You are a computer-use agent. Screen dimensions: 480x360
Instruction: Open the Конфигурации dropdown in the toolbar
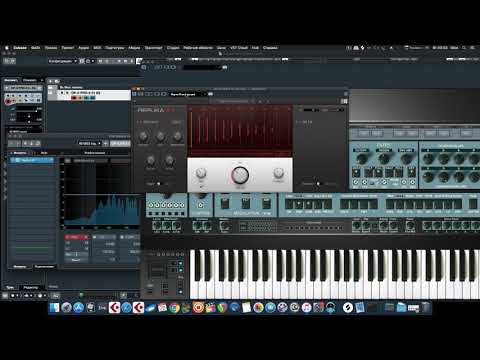pos(62,61)
